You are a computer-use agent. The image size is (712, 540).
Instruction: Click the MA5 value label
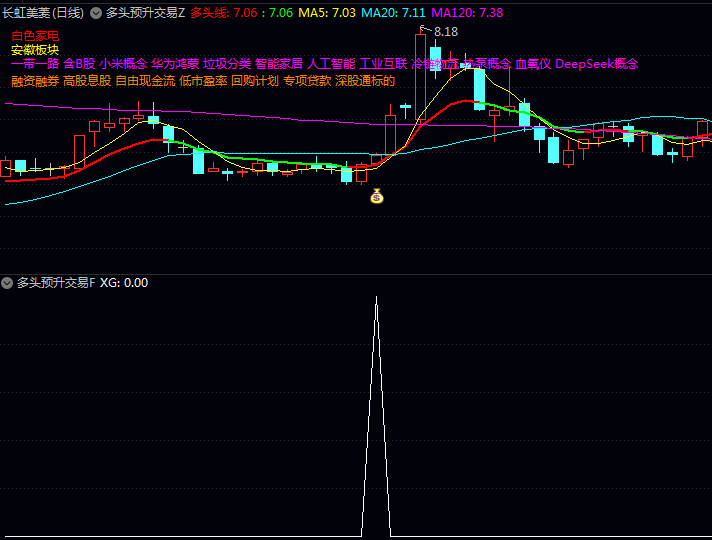point(327,13)
